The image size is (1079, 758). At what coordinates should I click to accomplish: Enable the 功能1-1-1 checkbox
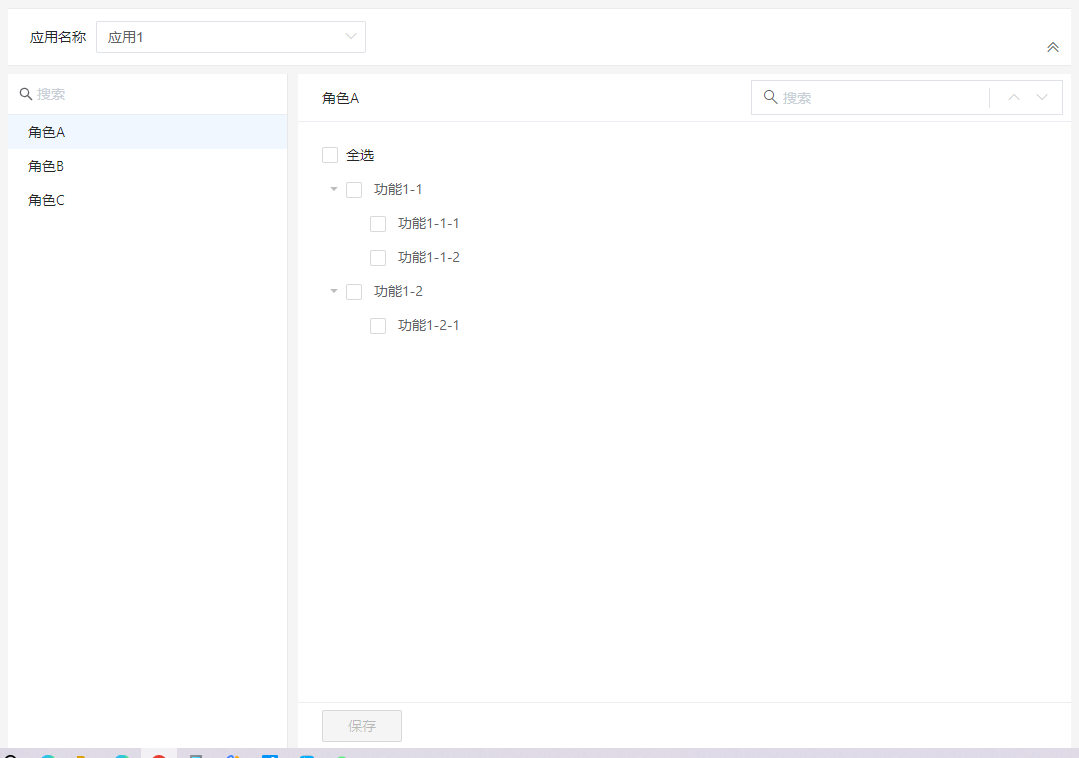click(x=378, y=224)
